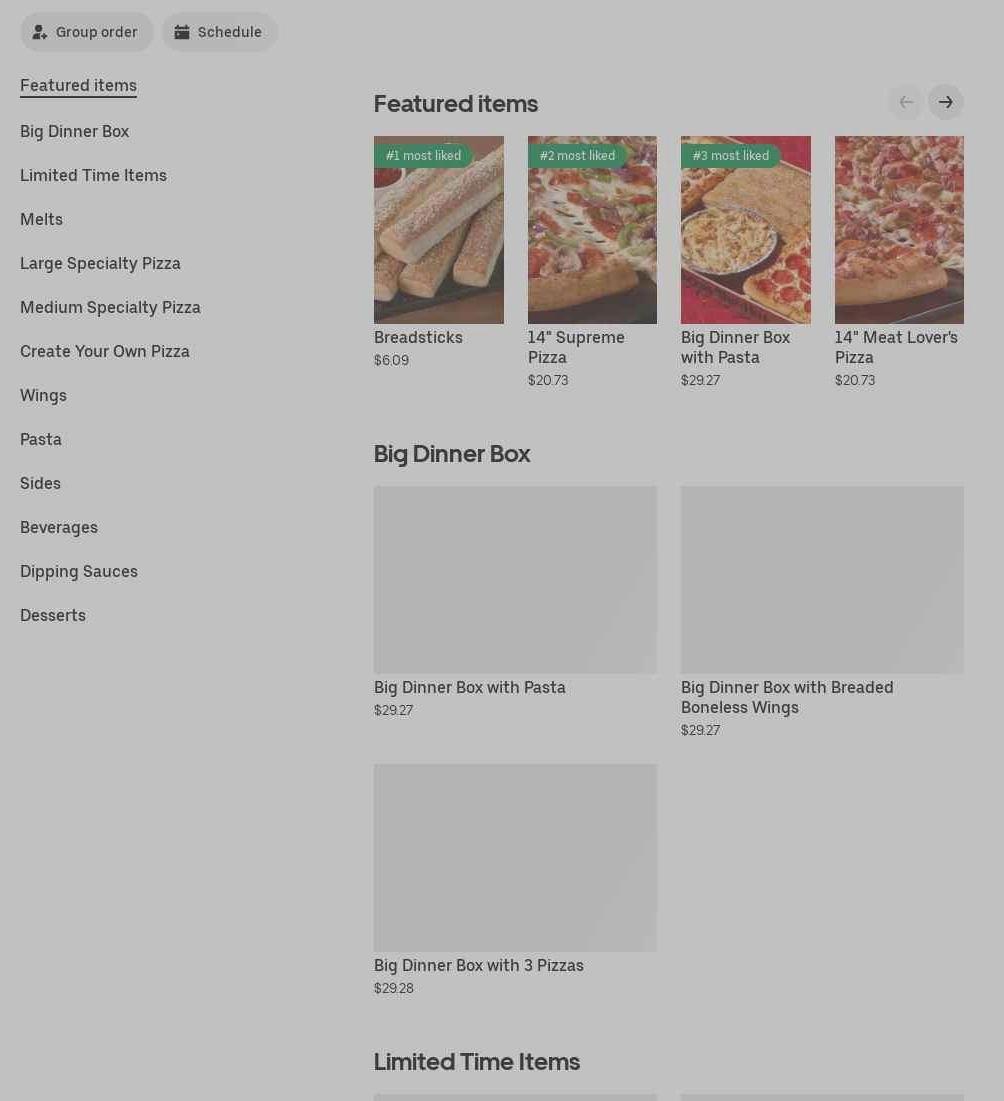Select Melts from the category list

coord(41,219)
